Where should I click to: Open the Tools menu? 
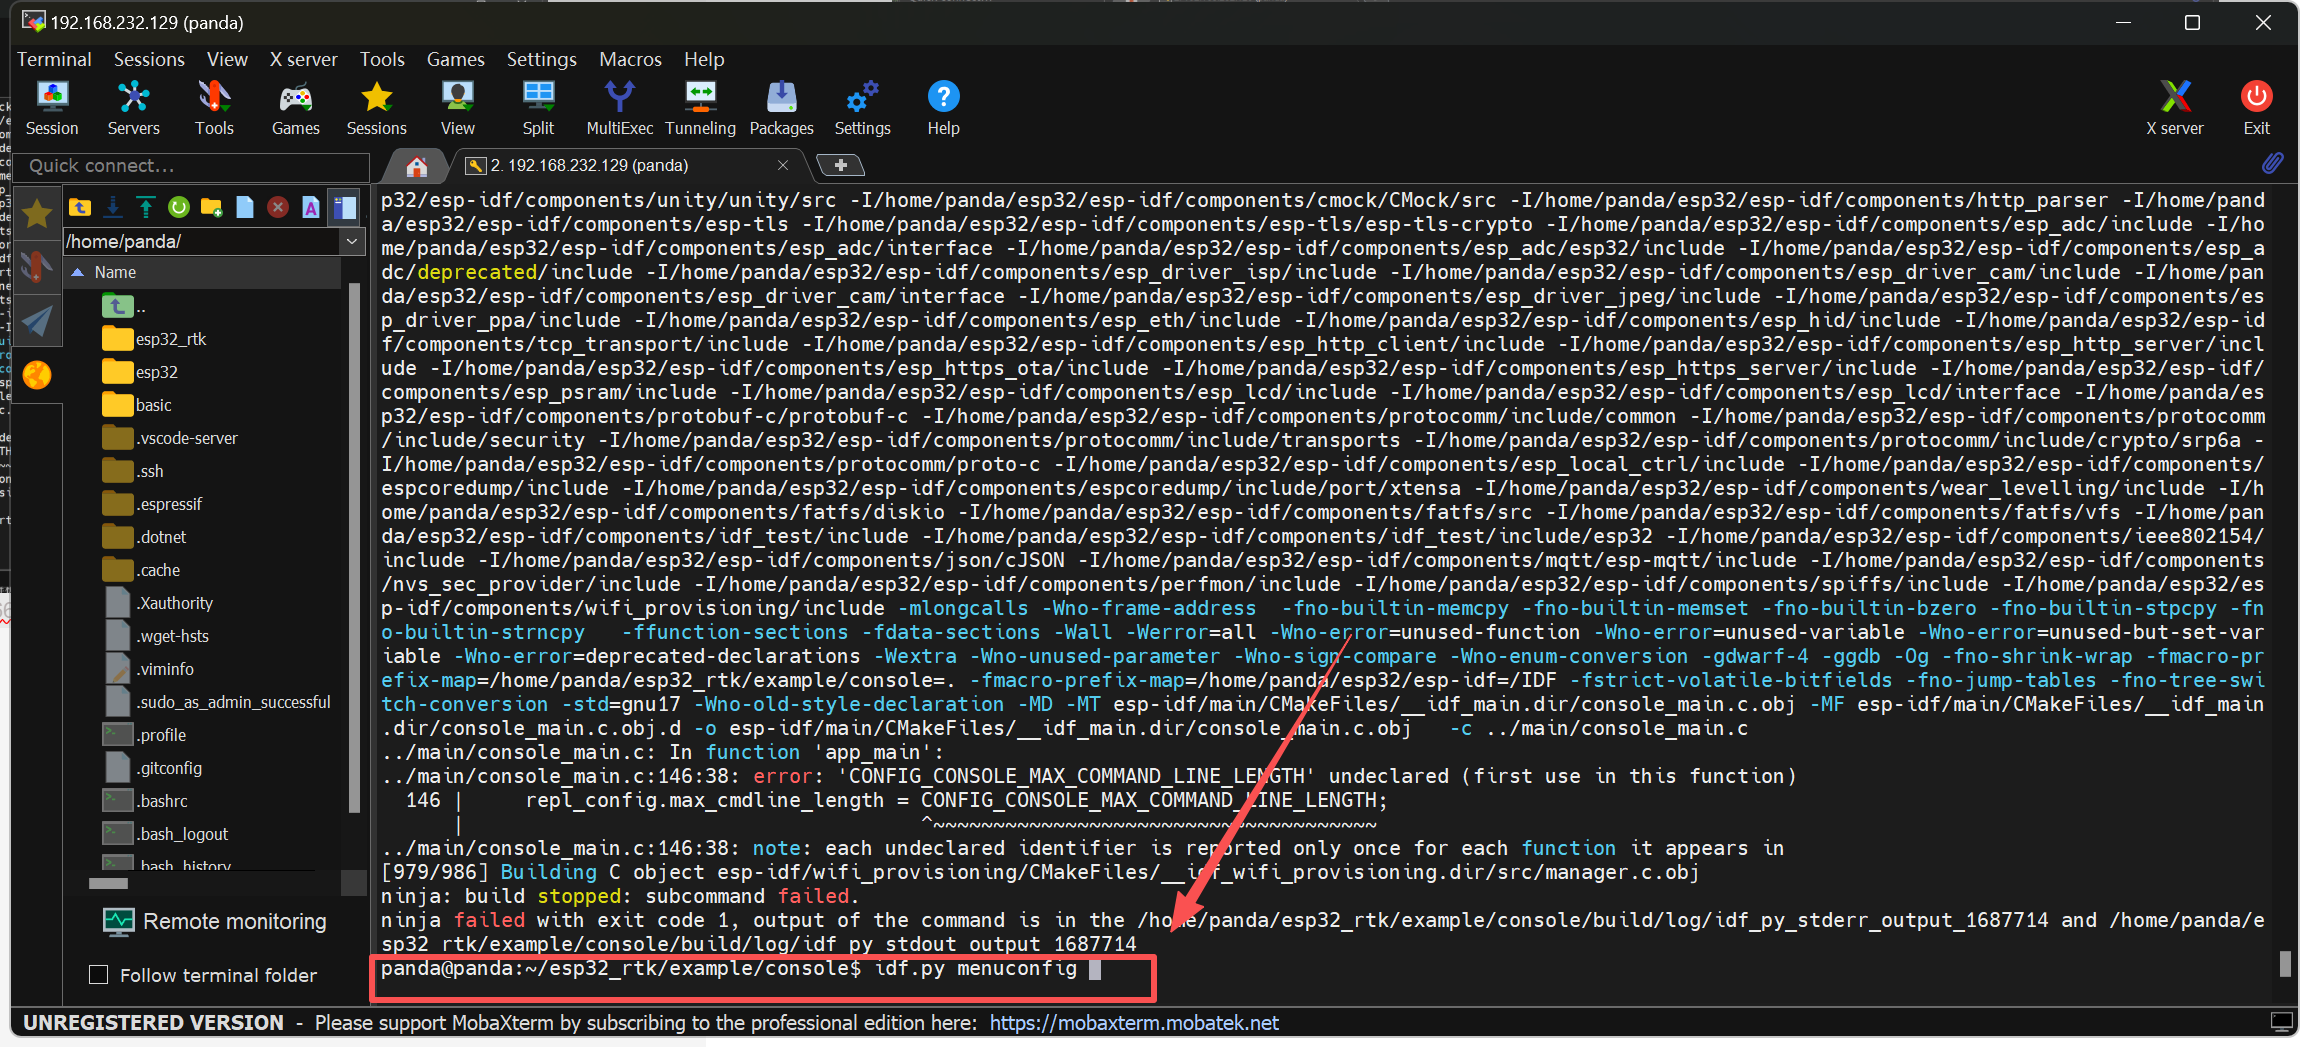click(382, 59)
